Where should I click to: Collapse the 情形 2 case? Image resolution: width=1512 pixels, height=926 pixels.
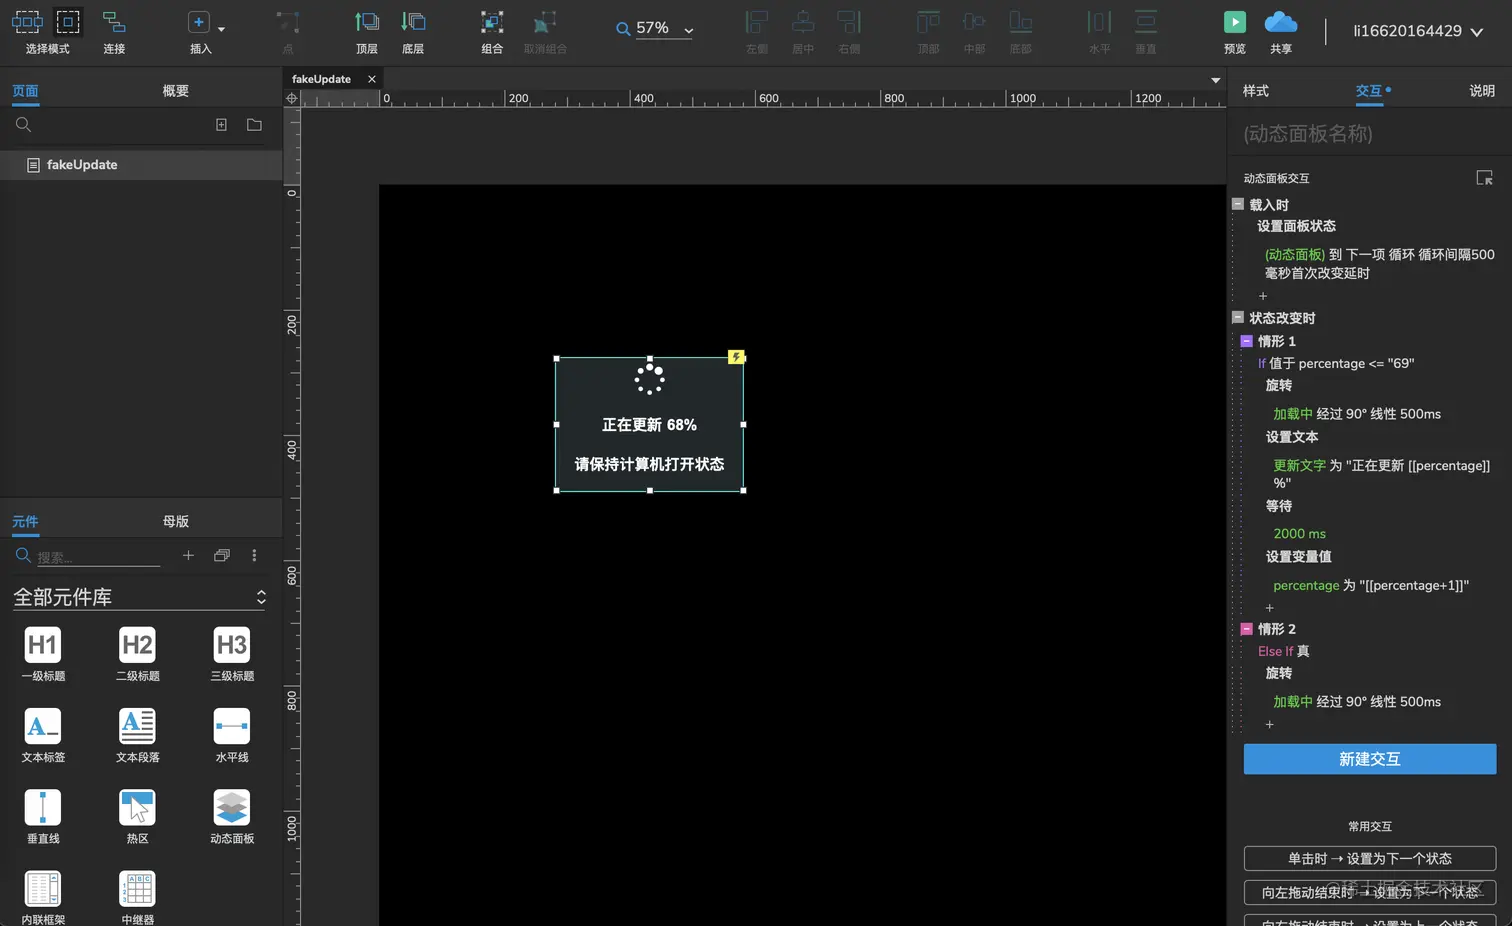click(1246, 629)
